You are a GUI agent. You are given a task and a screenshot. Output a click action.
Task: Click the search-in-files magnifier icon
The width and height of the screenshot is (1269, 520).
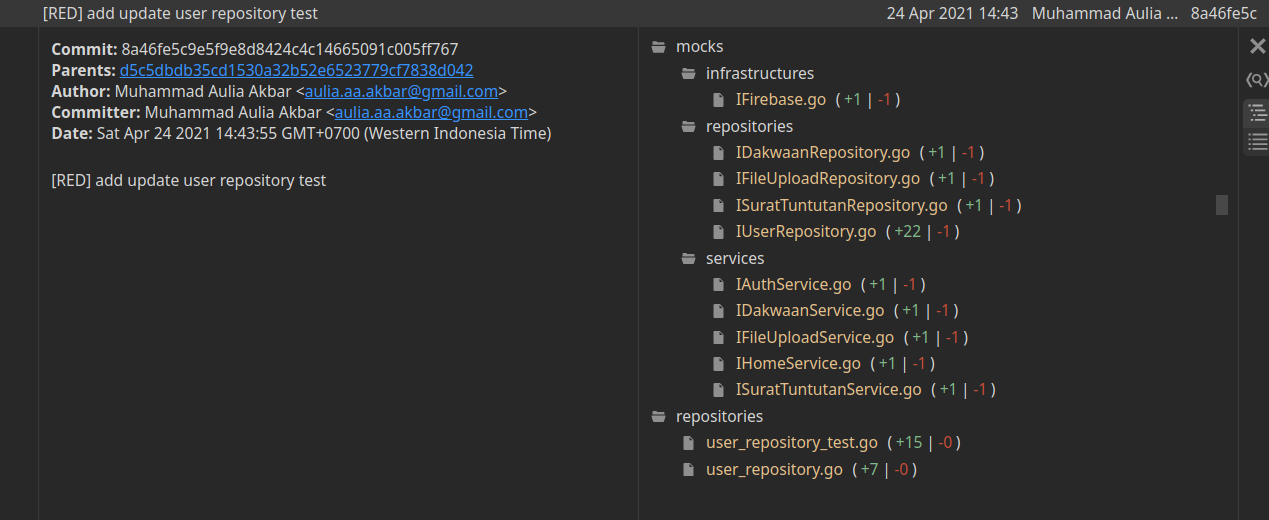tap(1256, 80)
